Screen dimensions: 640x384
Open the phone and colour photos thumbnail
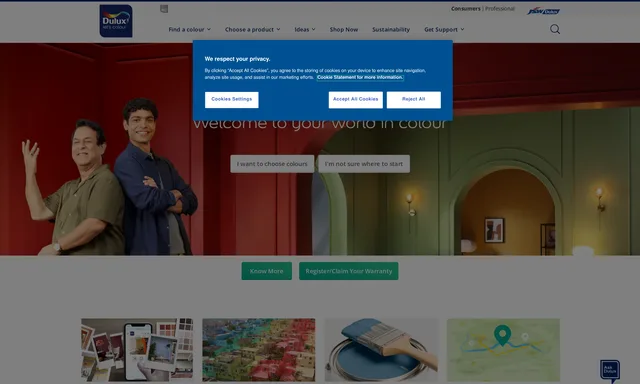pos(137,350)
